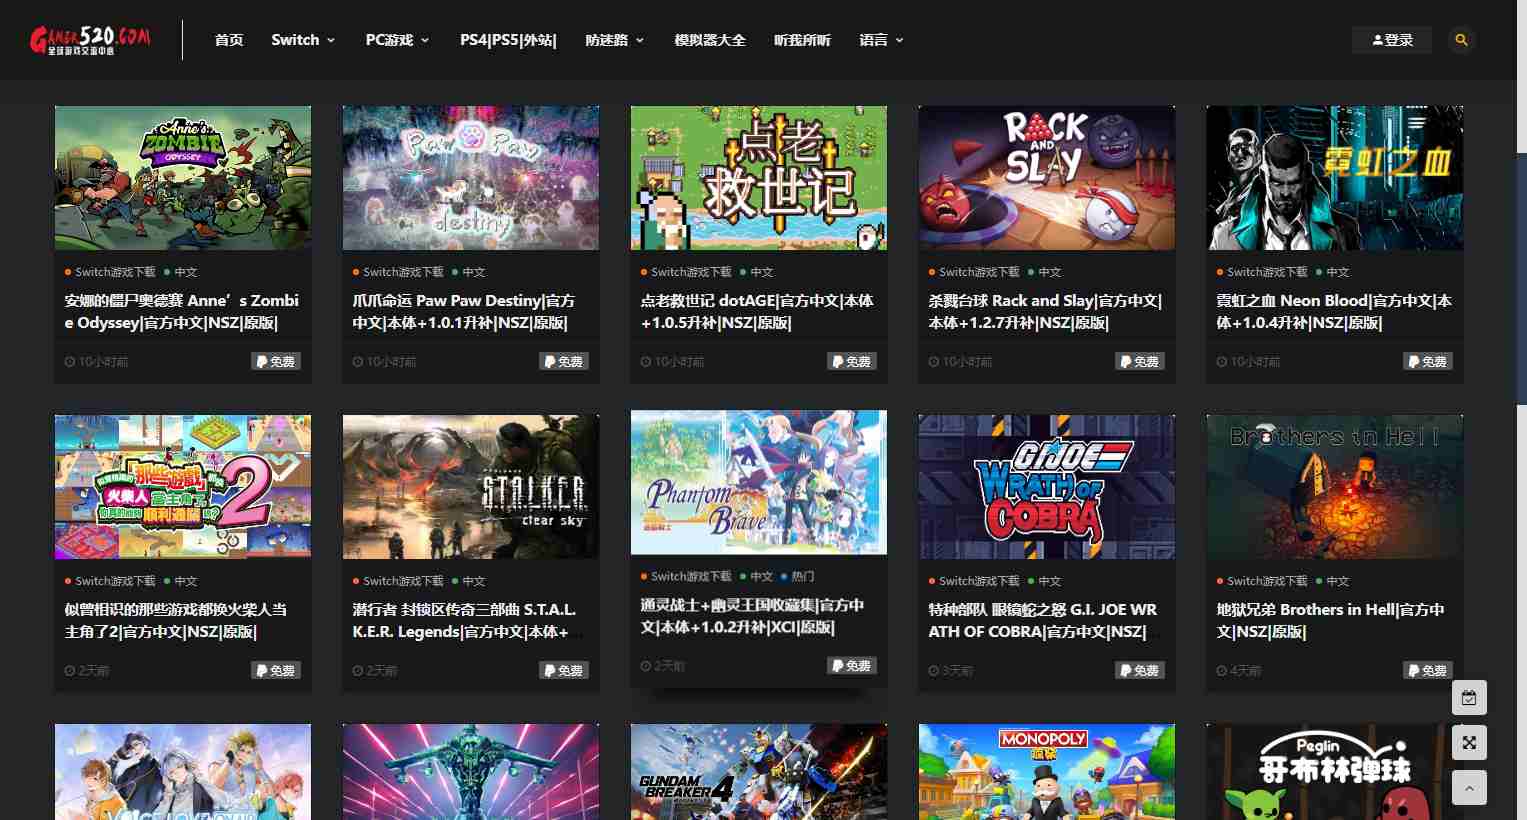Click the 免费 badge on Neon Blood card
Image resolution: width=1527 pixels, height=820 pixels.
click(x=1427, y=362)
